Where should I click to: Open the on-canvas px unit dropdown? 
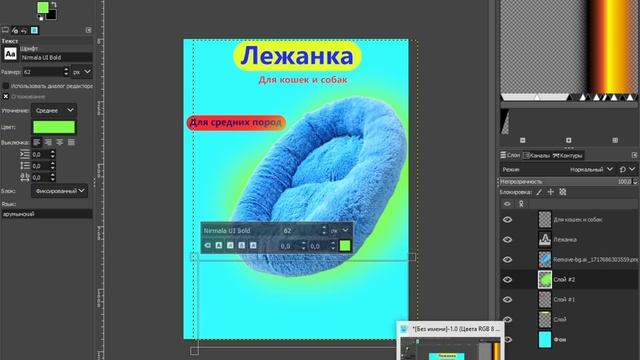click(340, 231)
